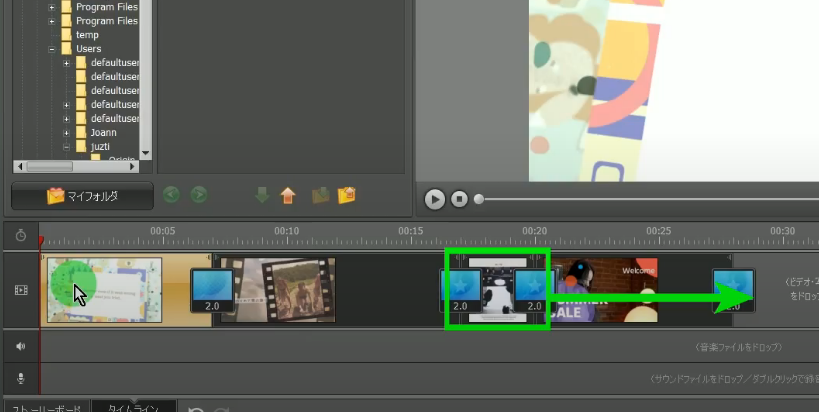The height and width of the screenshot is (412, 819).
Task: Click the stopwatch icon beside the timeline ruler
Action: tap(21, 237)
